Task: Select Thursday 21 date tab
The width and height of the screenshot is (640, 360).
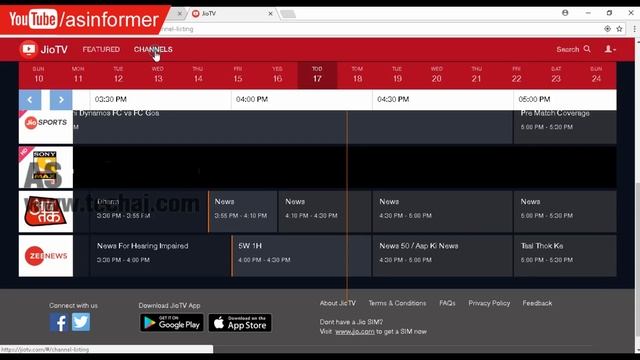Action: [476, 75]
